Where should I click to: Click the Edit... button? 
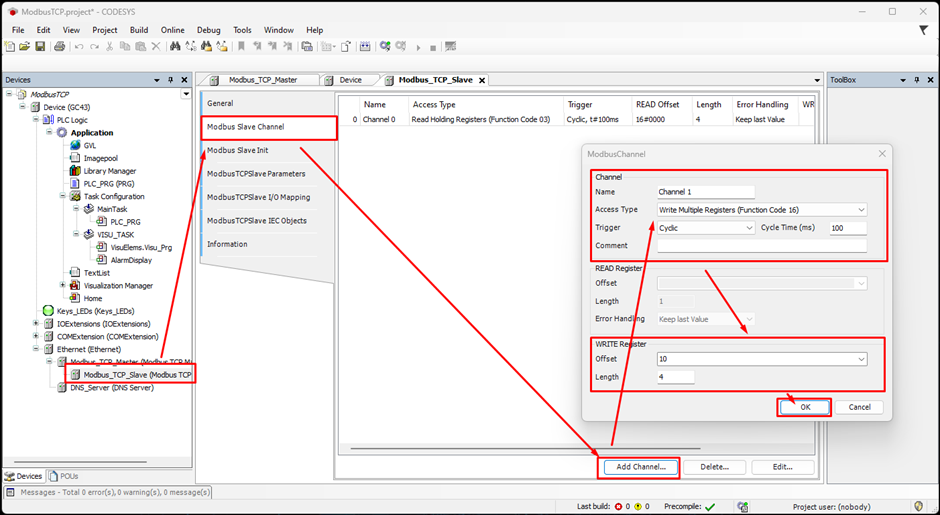tap(782, 467)
